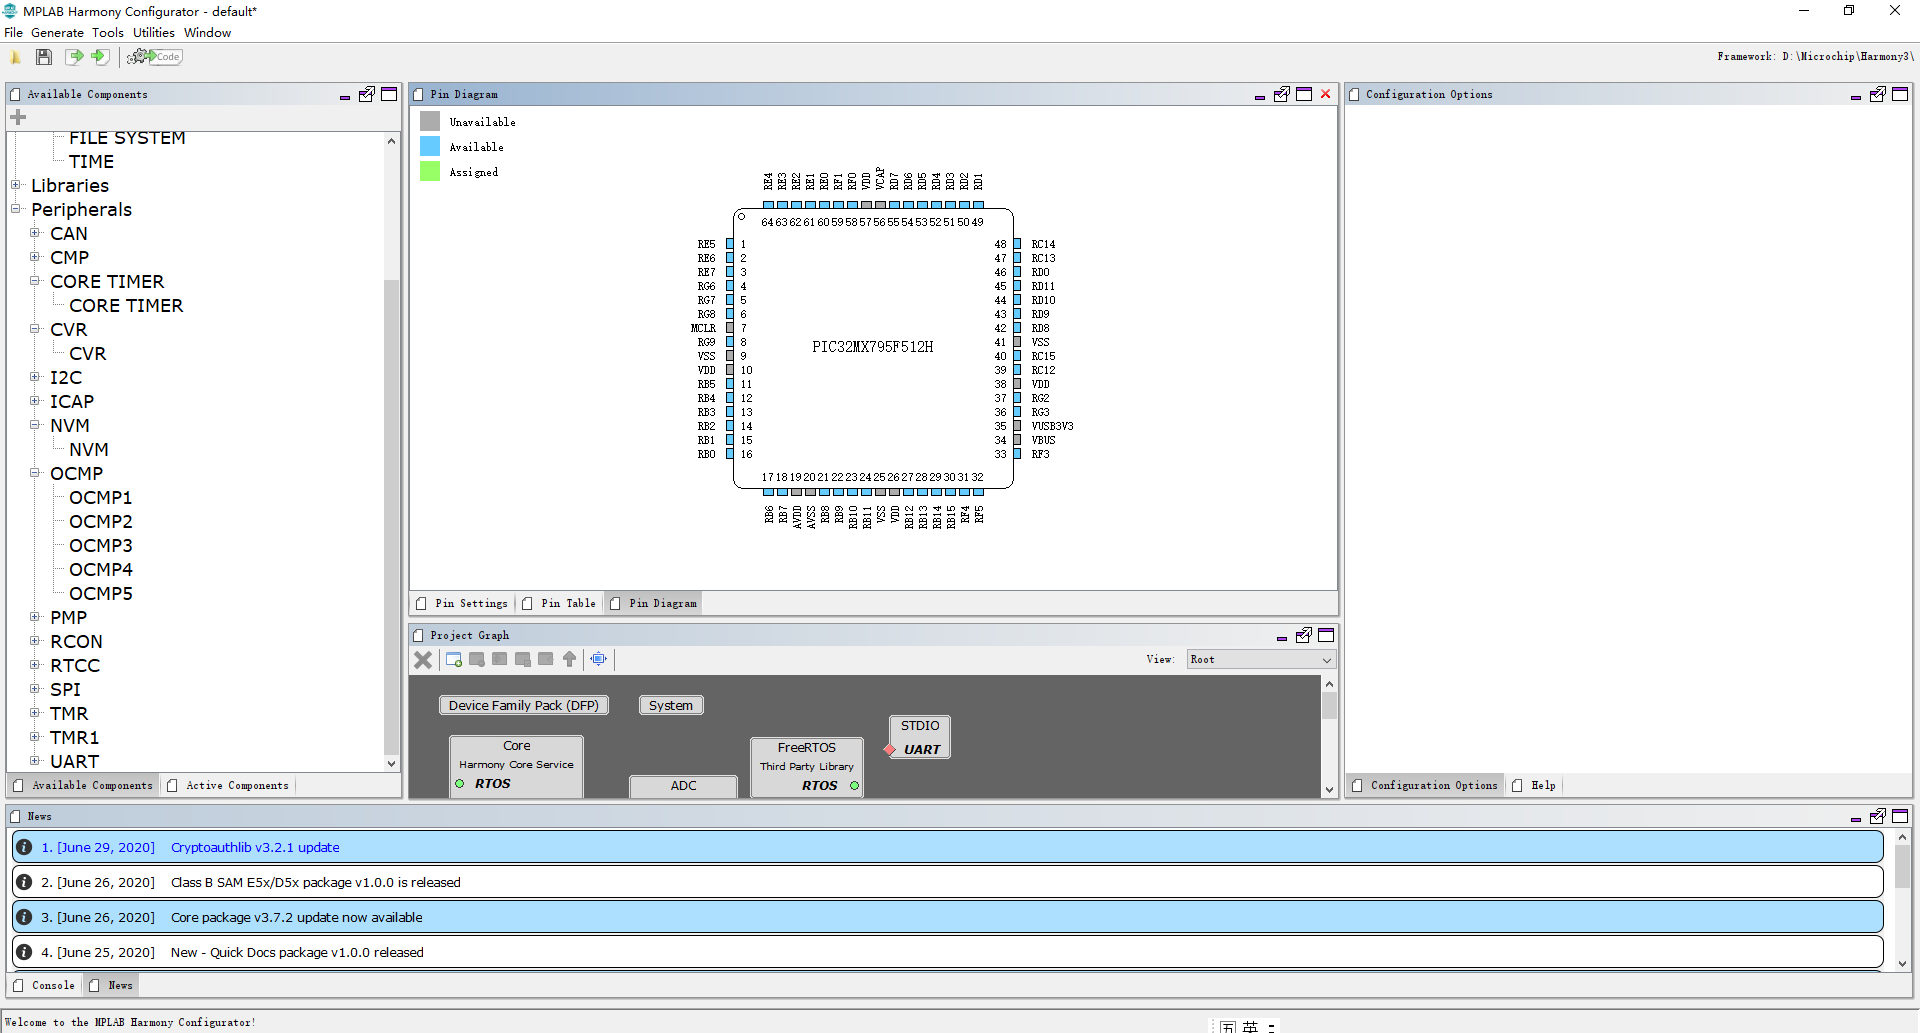Collapse the Peripherals tree node
The width and height of the screenshot is (1920, 1033).
click(x=16, y=209)
